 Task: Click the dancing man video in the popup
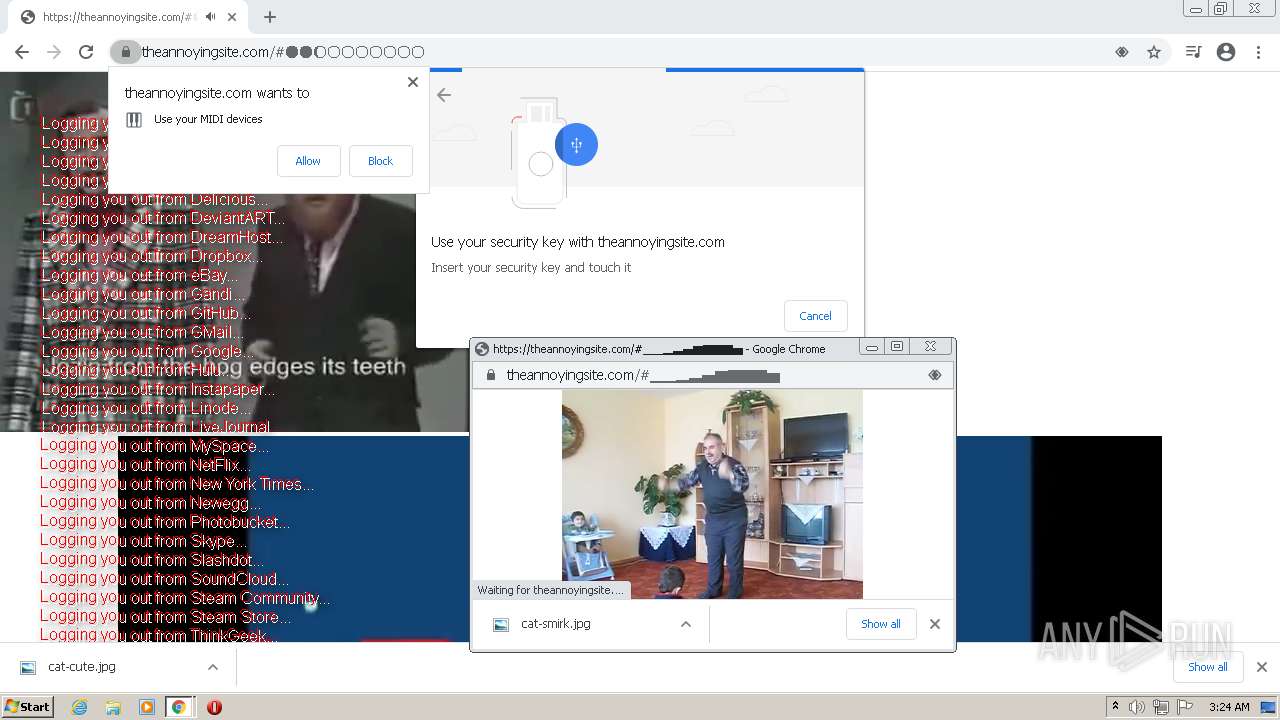712,494
